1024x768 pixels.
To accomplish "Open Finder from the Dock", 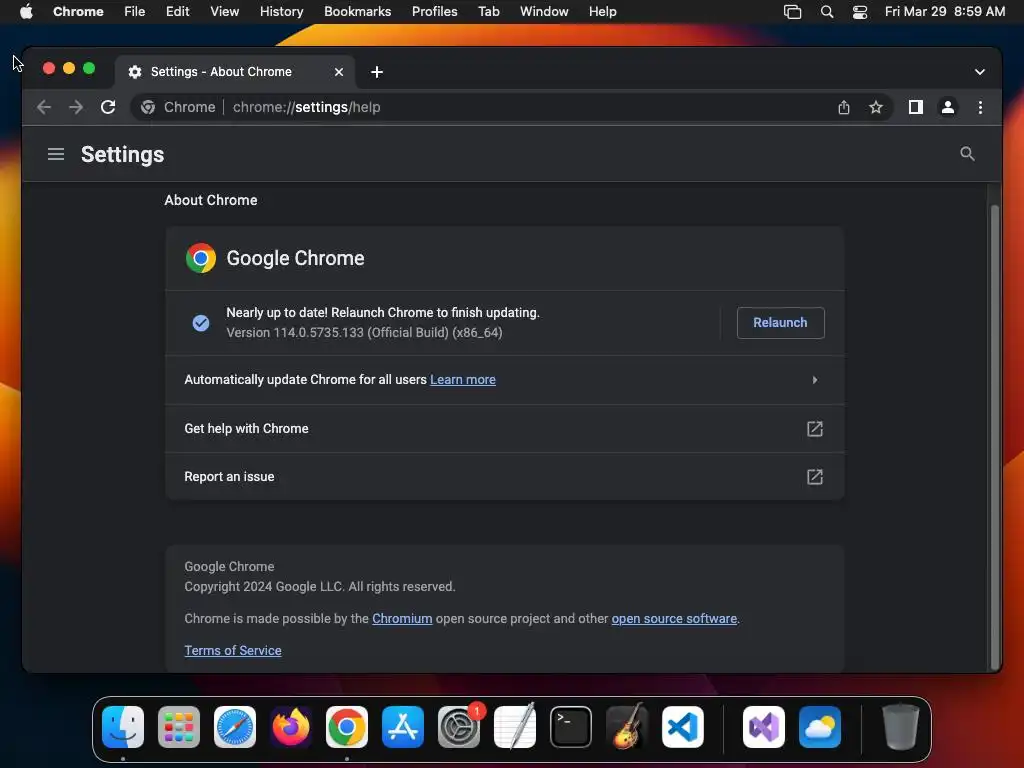I will [x=123, y=727].
